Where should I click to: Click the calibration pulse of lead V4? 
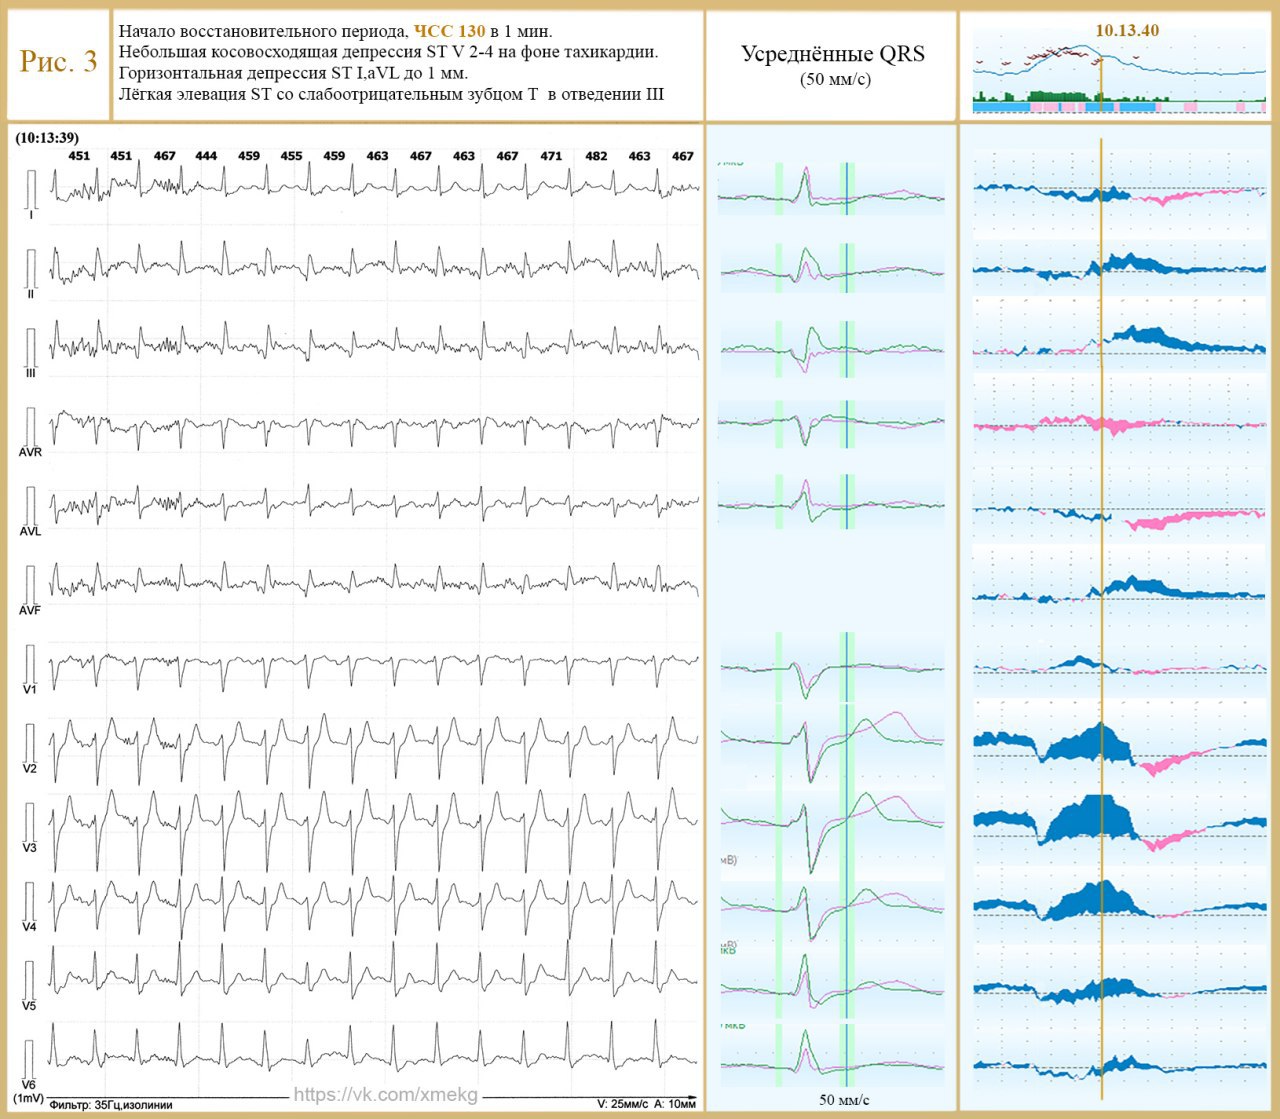(x=31, y=900)
